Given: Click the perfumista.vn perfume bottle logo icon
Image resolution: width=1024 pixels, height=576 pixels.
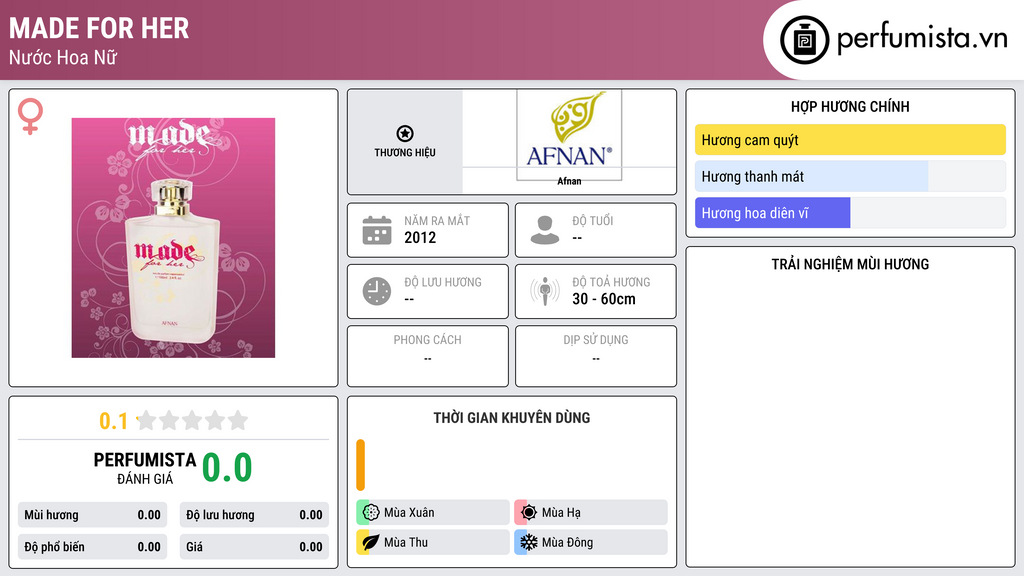Looking at the screenshot, I should [x=801, y=40].
